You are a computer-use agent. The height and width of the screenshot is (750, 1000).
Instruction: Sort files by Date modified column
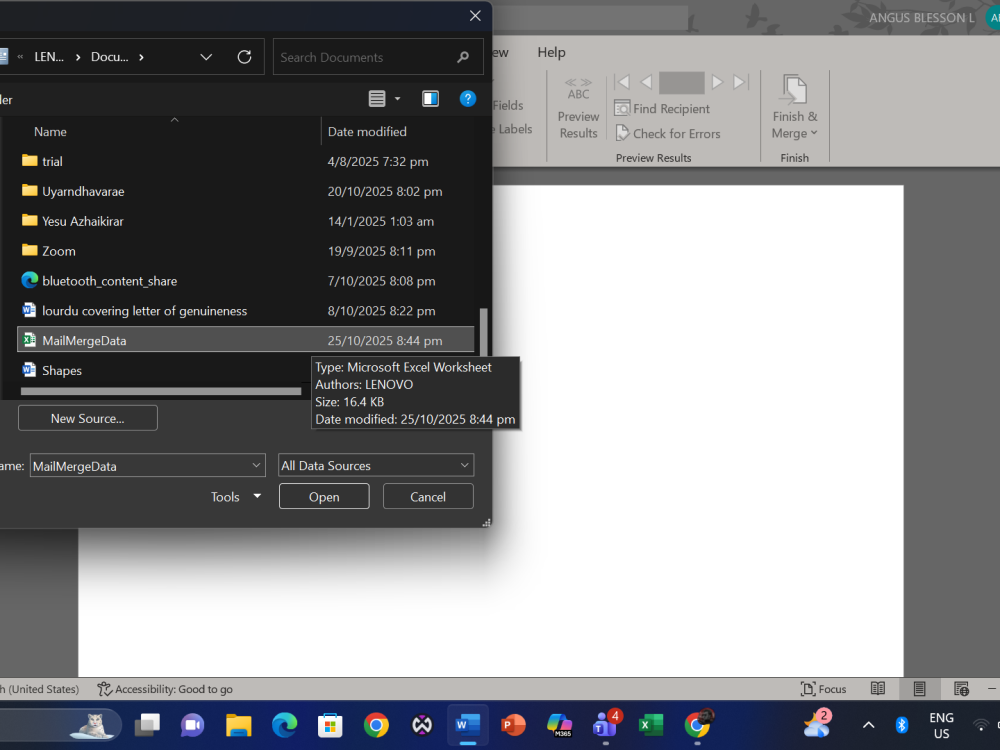click(367, 132)
